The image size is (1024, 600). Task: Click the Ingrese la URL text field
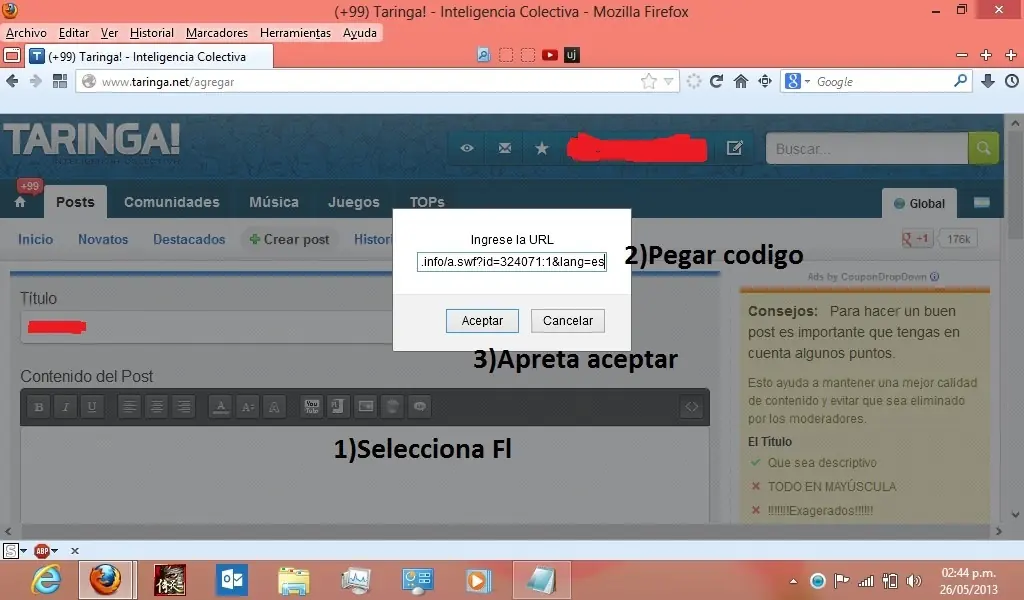click(x=511, y=262)
